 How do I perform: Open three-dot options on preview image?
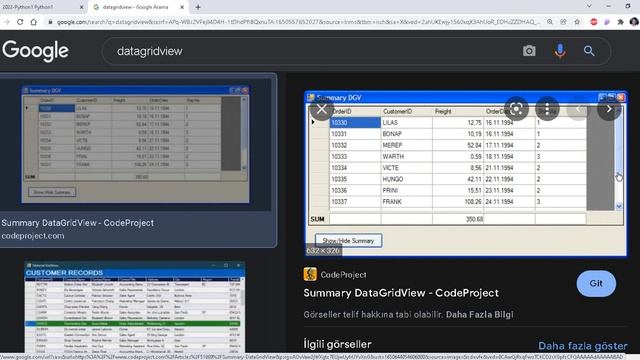[547, 109]
